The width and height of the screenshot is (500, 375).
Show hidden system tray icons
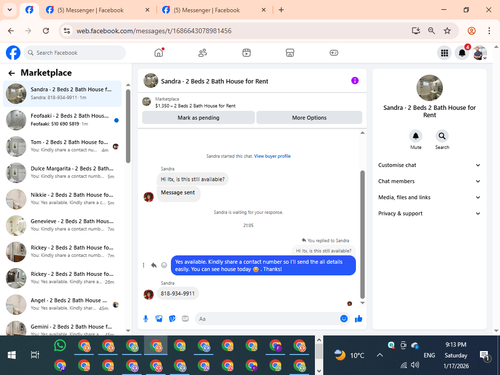(380, 355)
